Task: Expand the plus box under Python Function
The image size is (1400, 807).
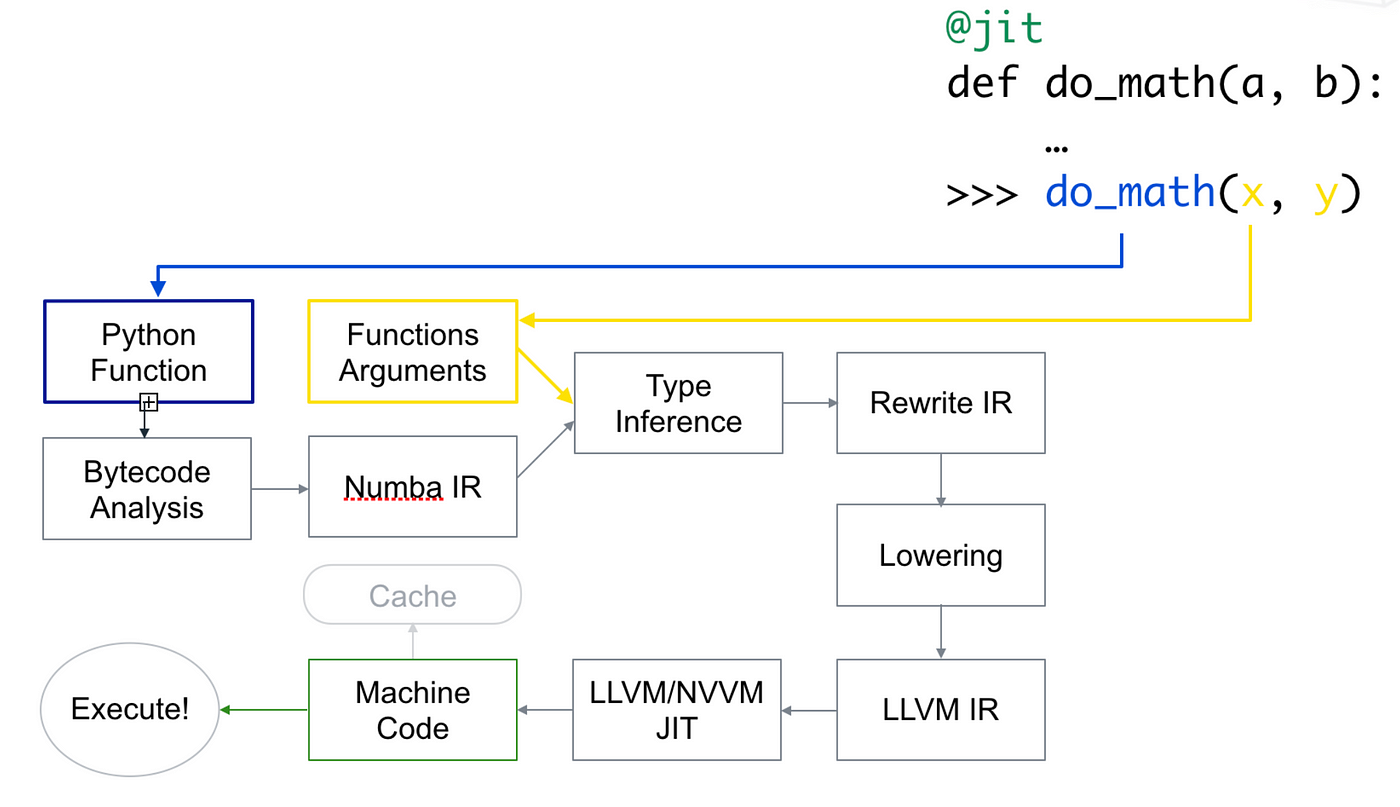Action: 148,402
